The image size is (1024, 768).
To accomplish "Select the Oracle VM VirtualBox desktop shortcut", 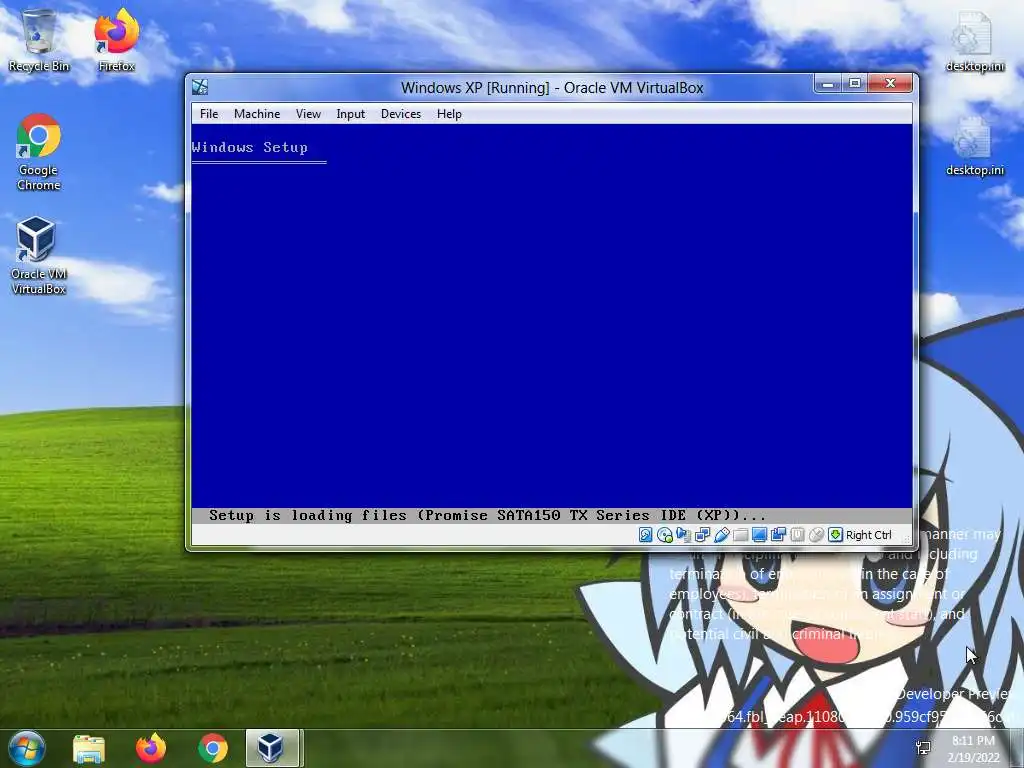I will point(39,256).
